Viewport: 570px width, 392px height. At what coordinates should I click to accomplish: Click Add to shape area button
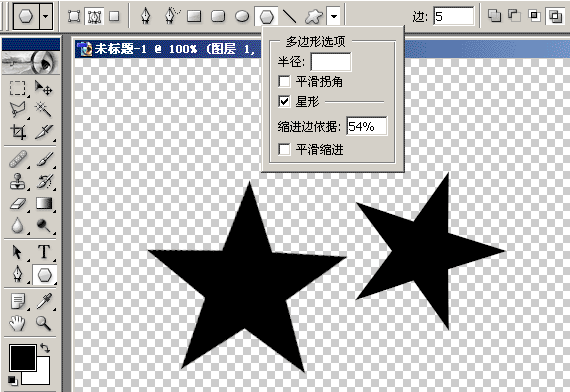click(494, 16)
